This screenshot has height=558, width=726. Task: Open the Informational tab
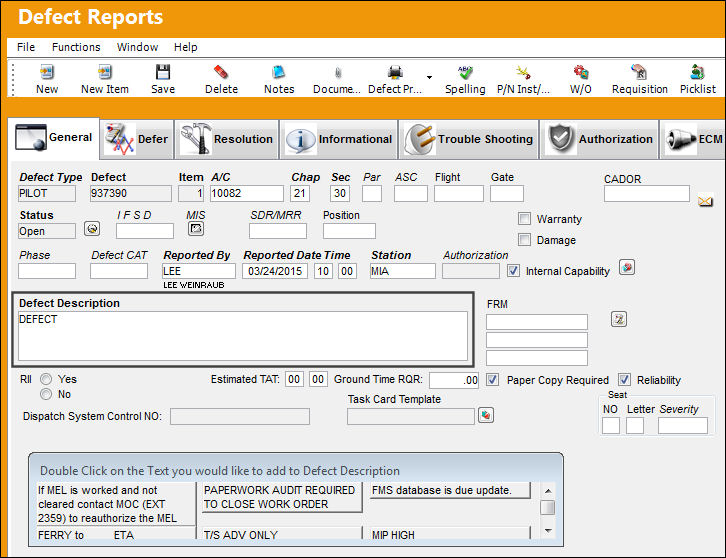(339, 139)
